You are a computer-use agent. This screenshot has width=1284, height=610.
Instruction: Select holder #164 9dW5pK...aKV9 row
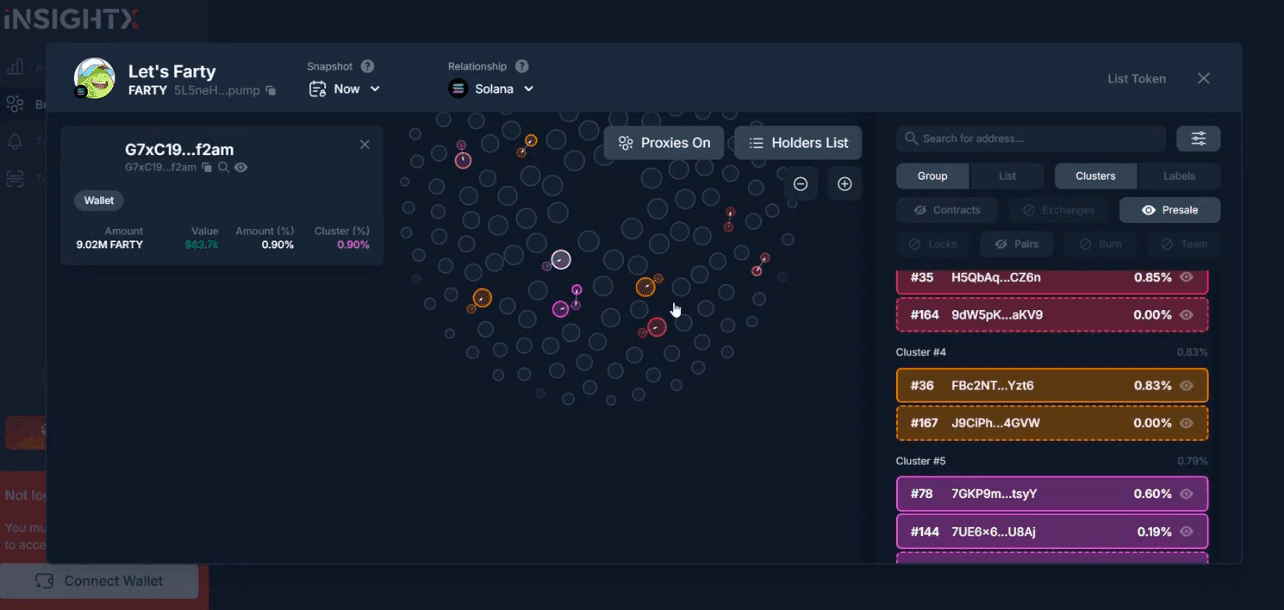1052,315
